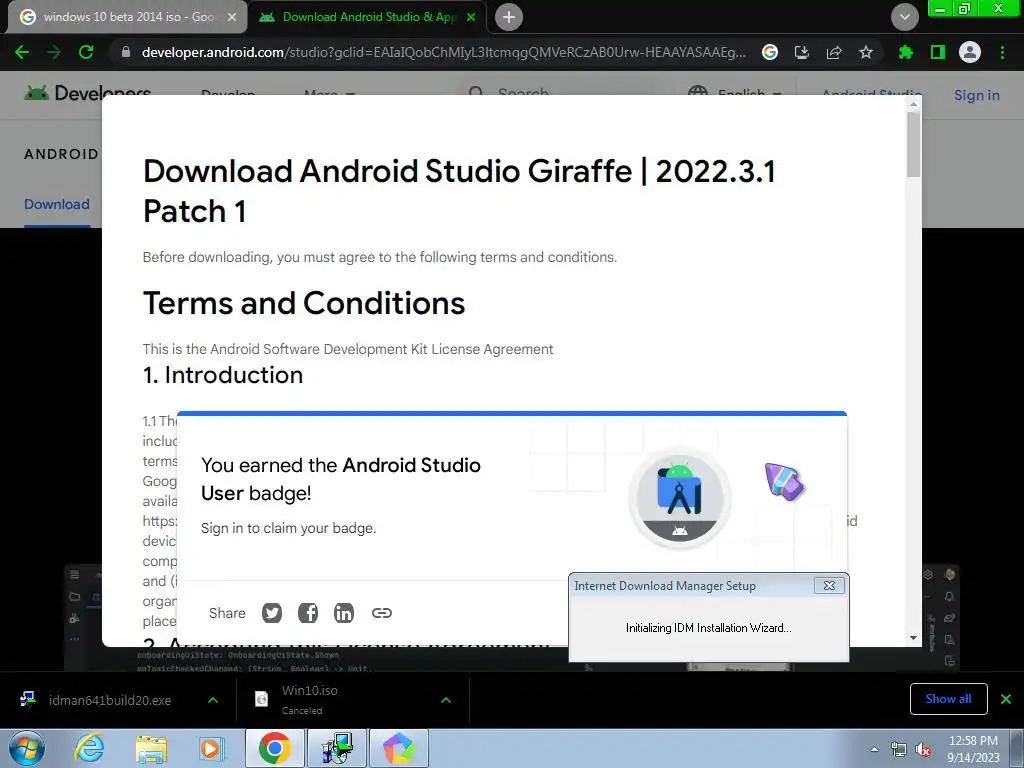Click the scroll up arrow in terms dialog

coord(913,104)
